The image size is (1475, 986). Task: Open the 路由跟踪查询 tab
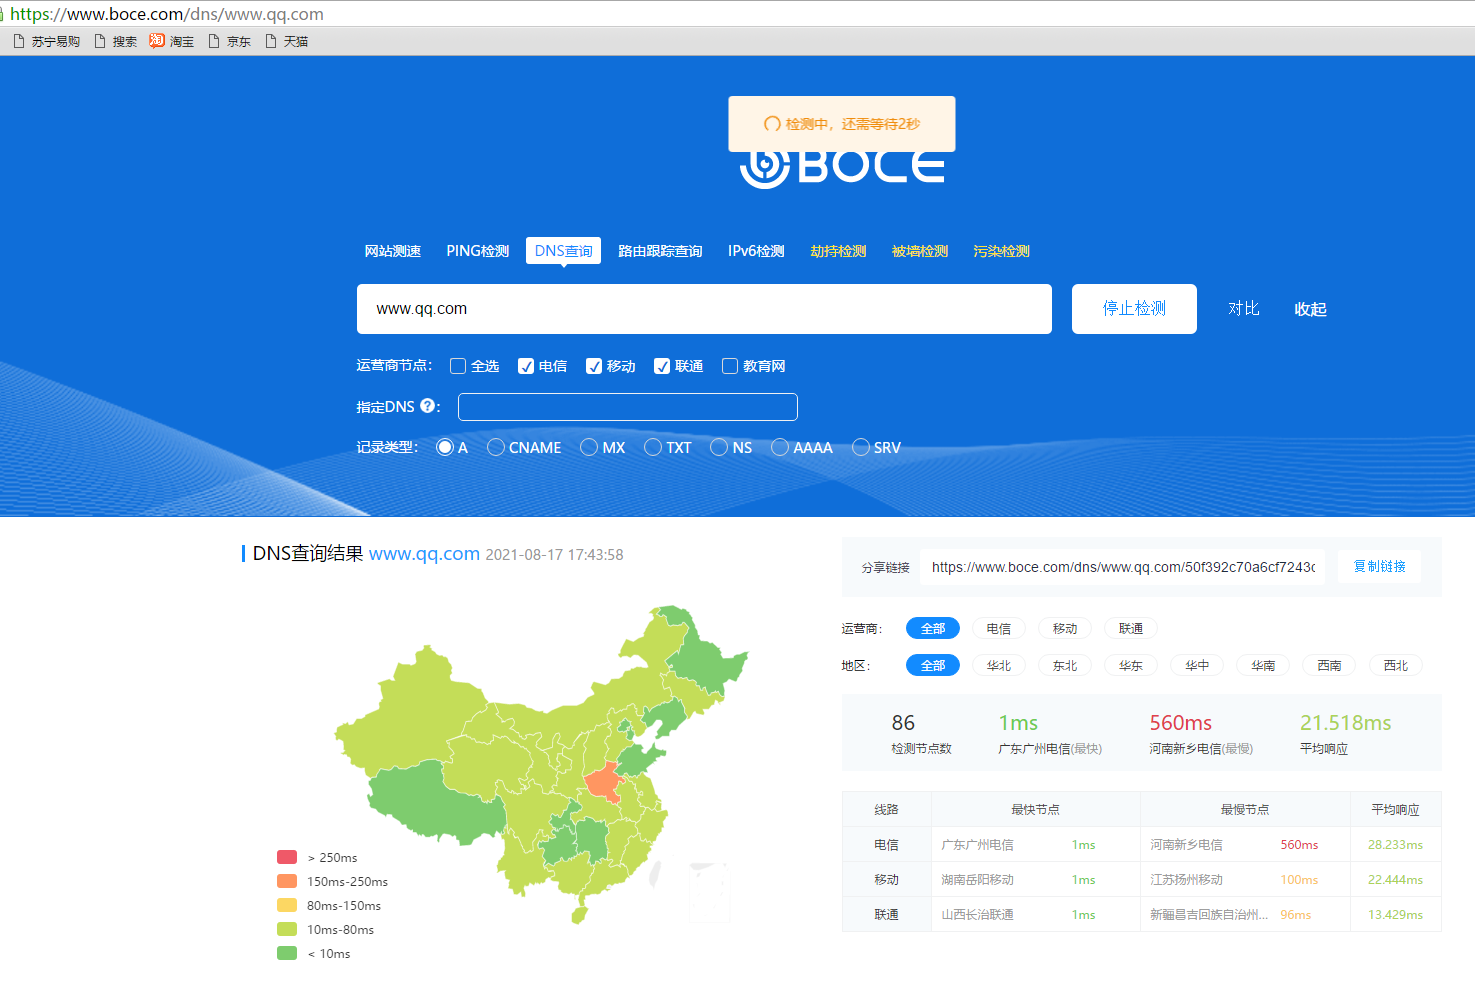pyautogui.click(x=660, y=251)
